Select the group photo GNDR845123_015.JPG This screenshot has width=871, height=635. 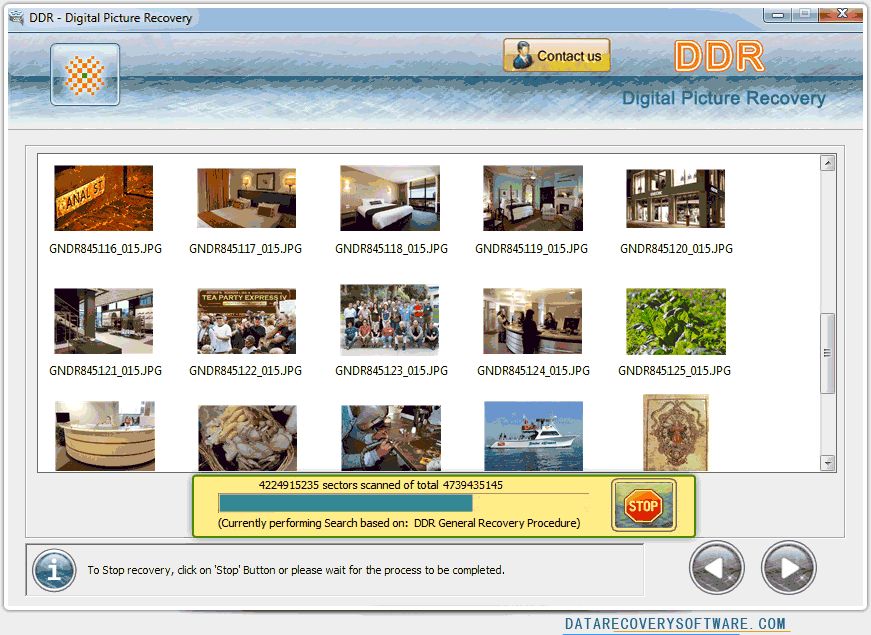(390, 320)
